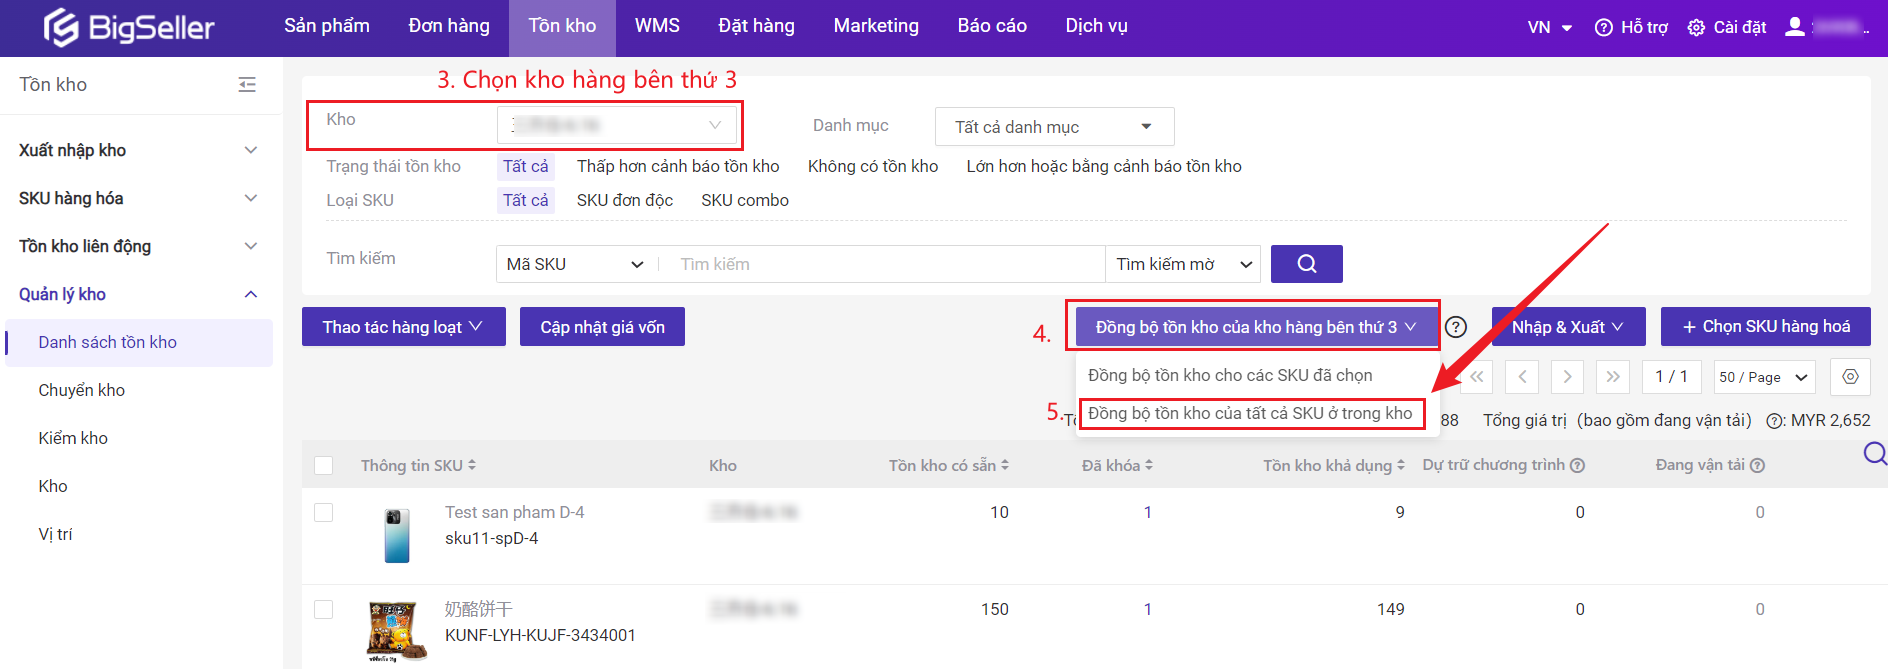Image resolution: width=1888 pixels, height=669 pixels.
Task: Open the Đơn hàng top menu
Action: (x=449, y=26)
